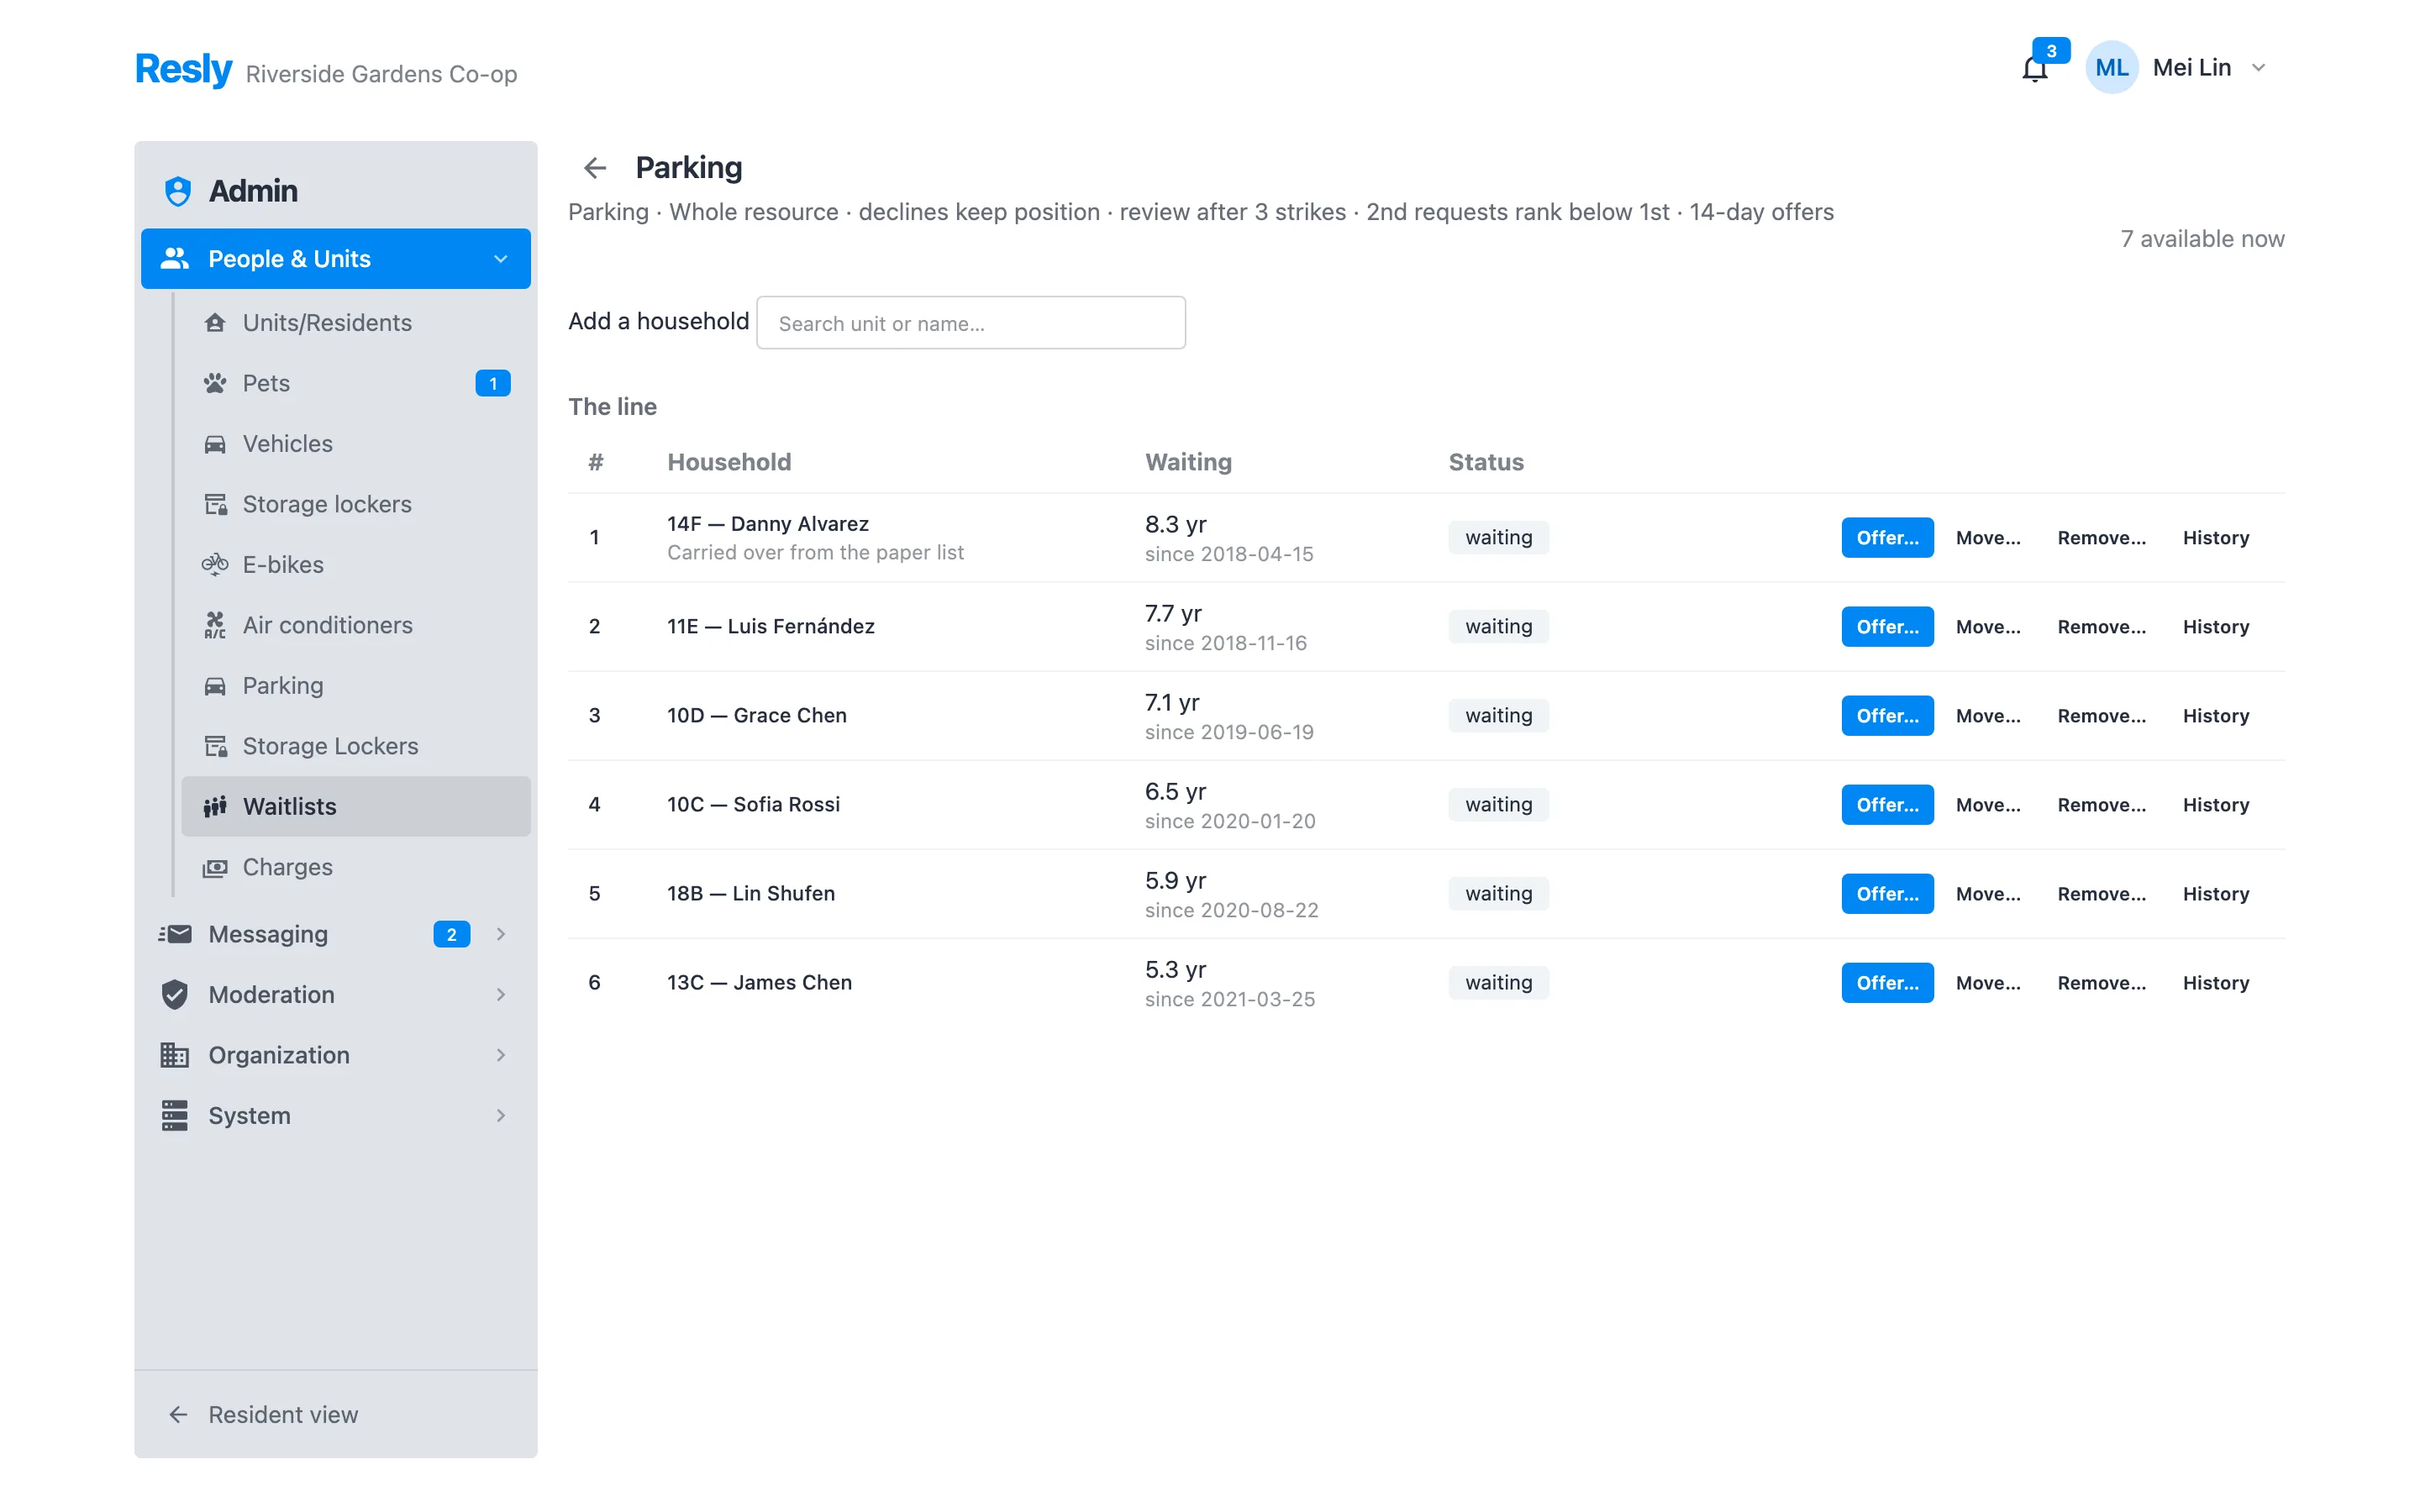Viewport: 2420px width, 1512px height.
Task: Click Remove for 10C Sofia Rossi
Action: [2101, 805]
